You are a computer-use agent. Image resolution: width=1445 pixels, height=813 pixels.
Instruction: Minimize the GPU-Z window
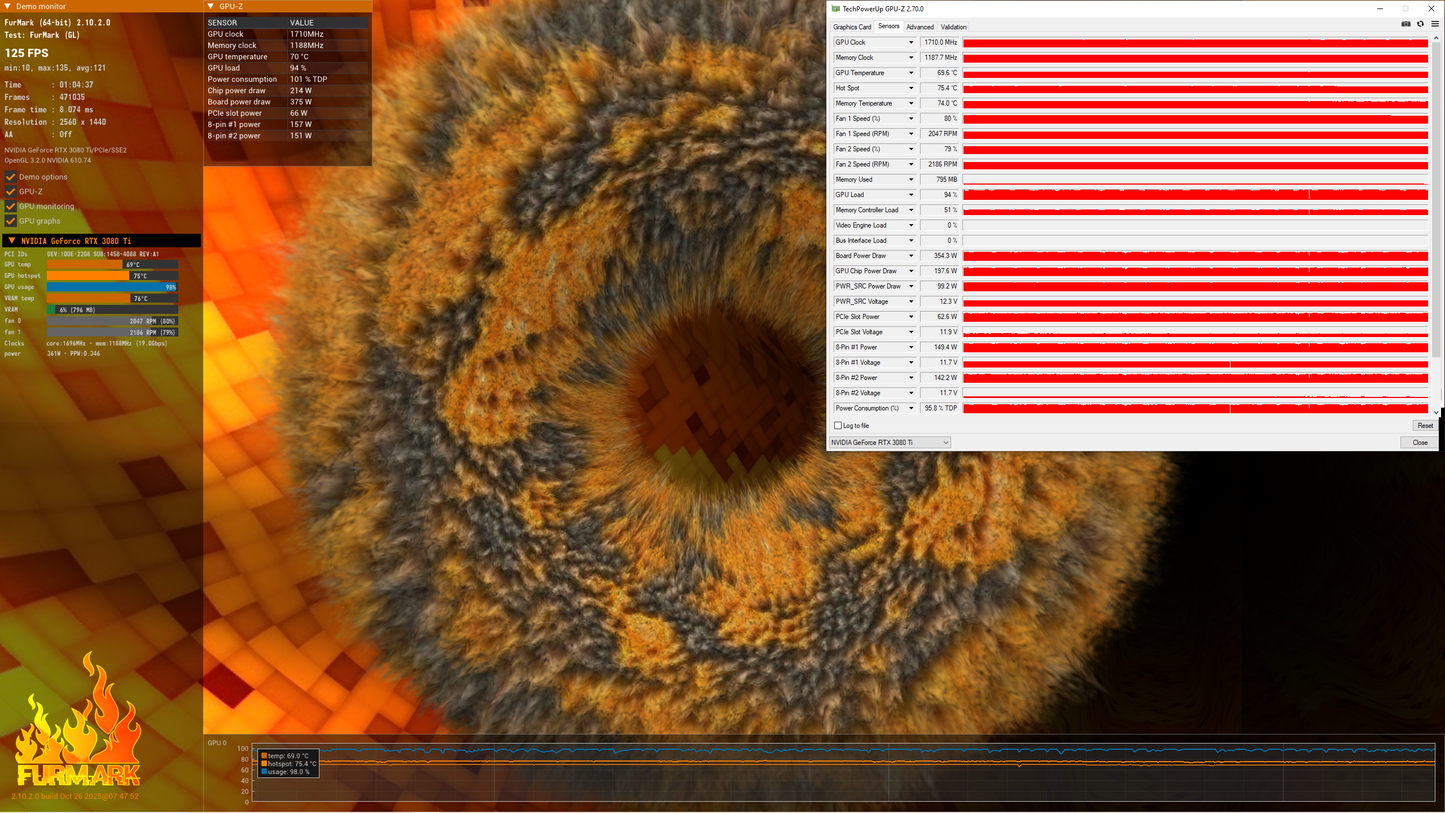1381,8
